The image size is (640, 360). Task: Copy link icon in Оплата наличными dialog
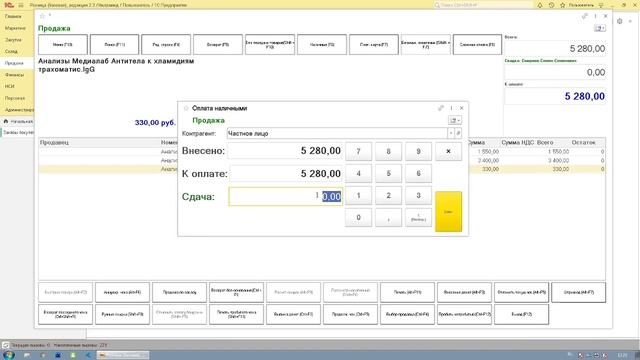[441, 108]
